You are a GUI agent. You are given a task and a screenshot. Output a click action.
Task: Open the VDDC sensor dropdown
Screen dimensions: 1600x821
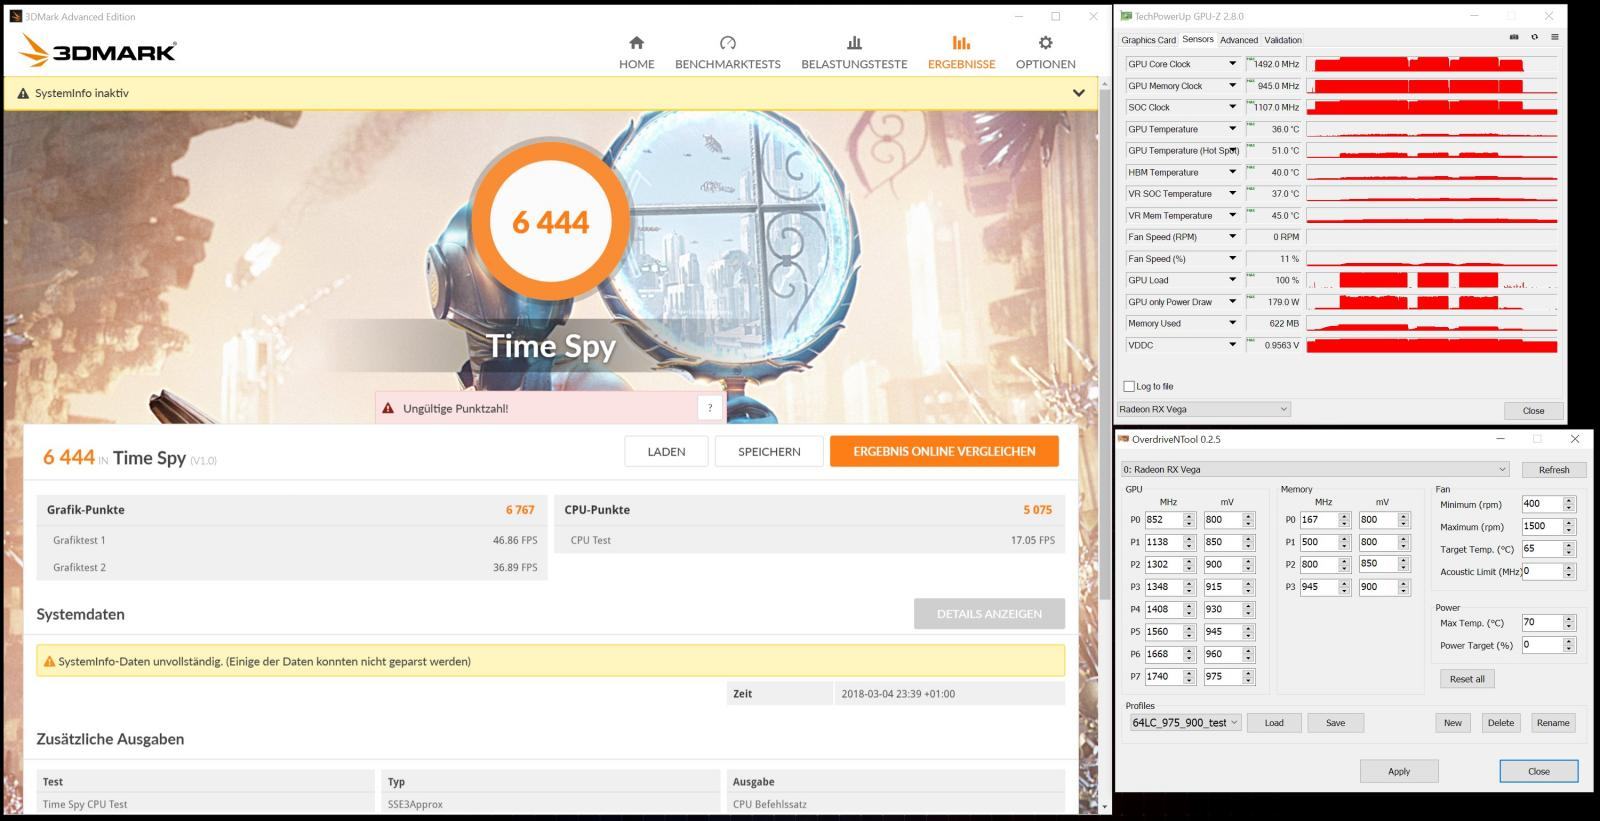pos(1232,345)
